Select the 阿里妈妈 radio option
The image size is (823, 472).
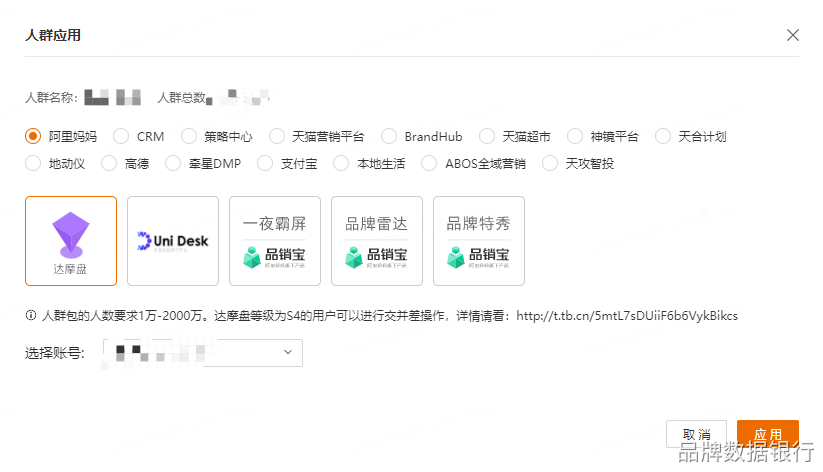33,137
